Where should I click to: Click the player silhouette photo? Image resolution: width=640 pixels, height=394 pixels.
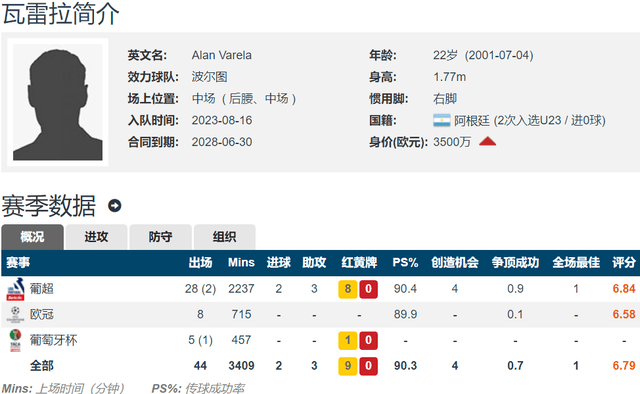(x=58, y=102)
